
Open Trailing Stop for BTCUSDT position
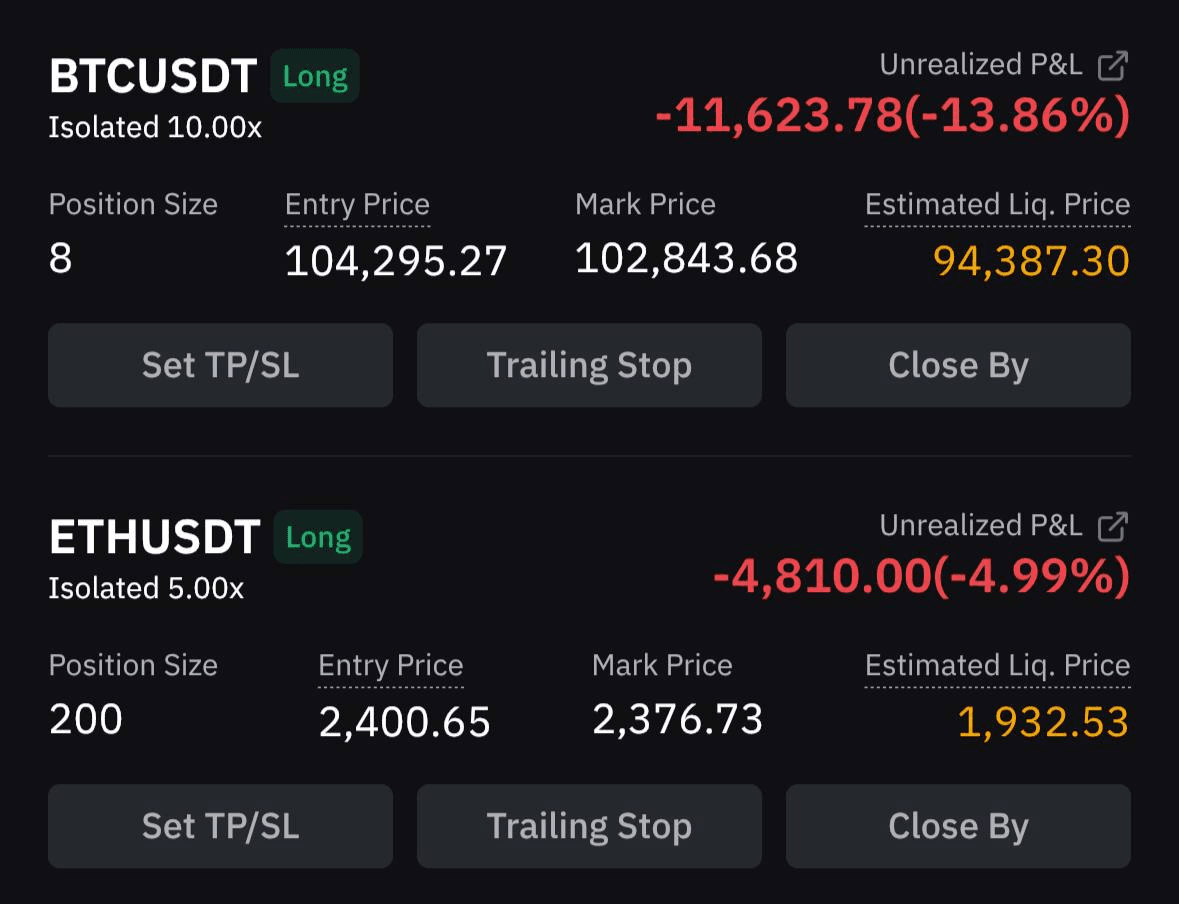[590, 366]
